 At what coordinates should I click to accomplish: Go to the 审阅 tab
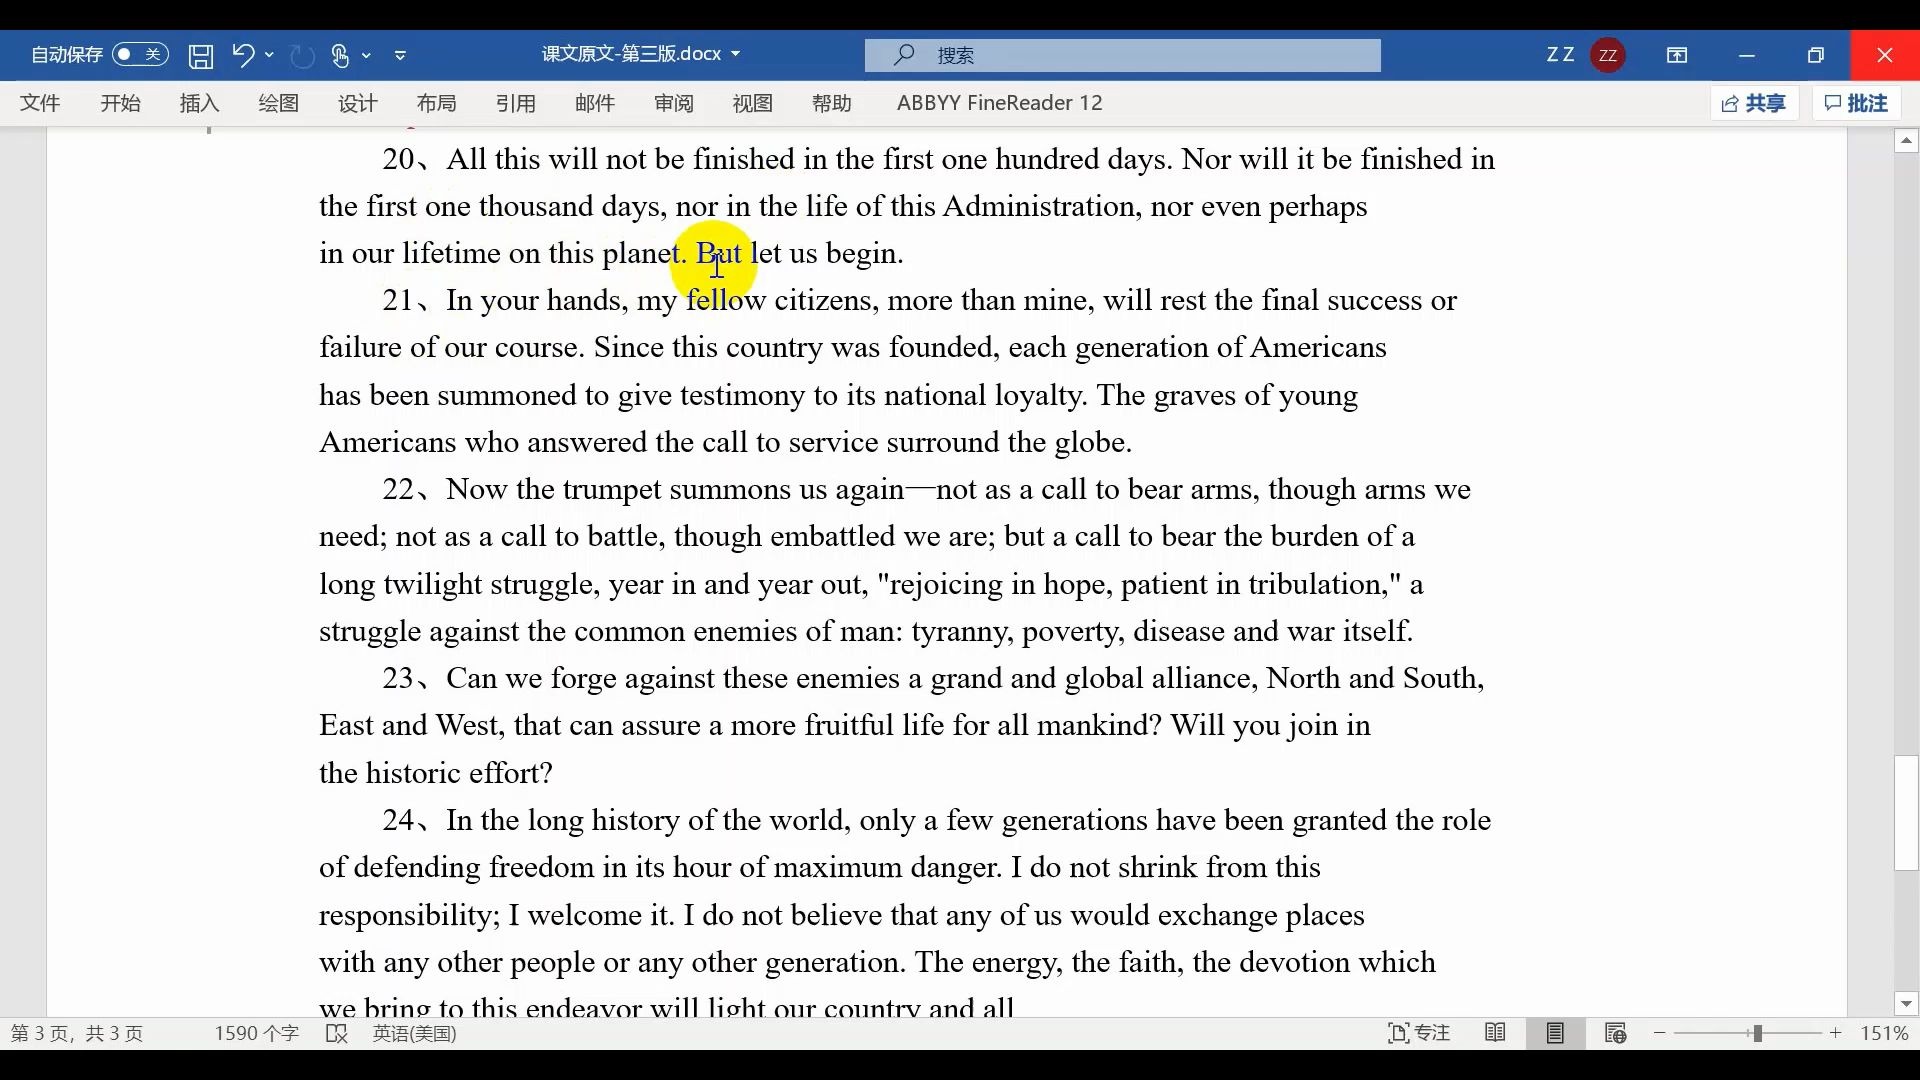[x=674, y=103]
